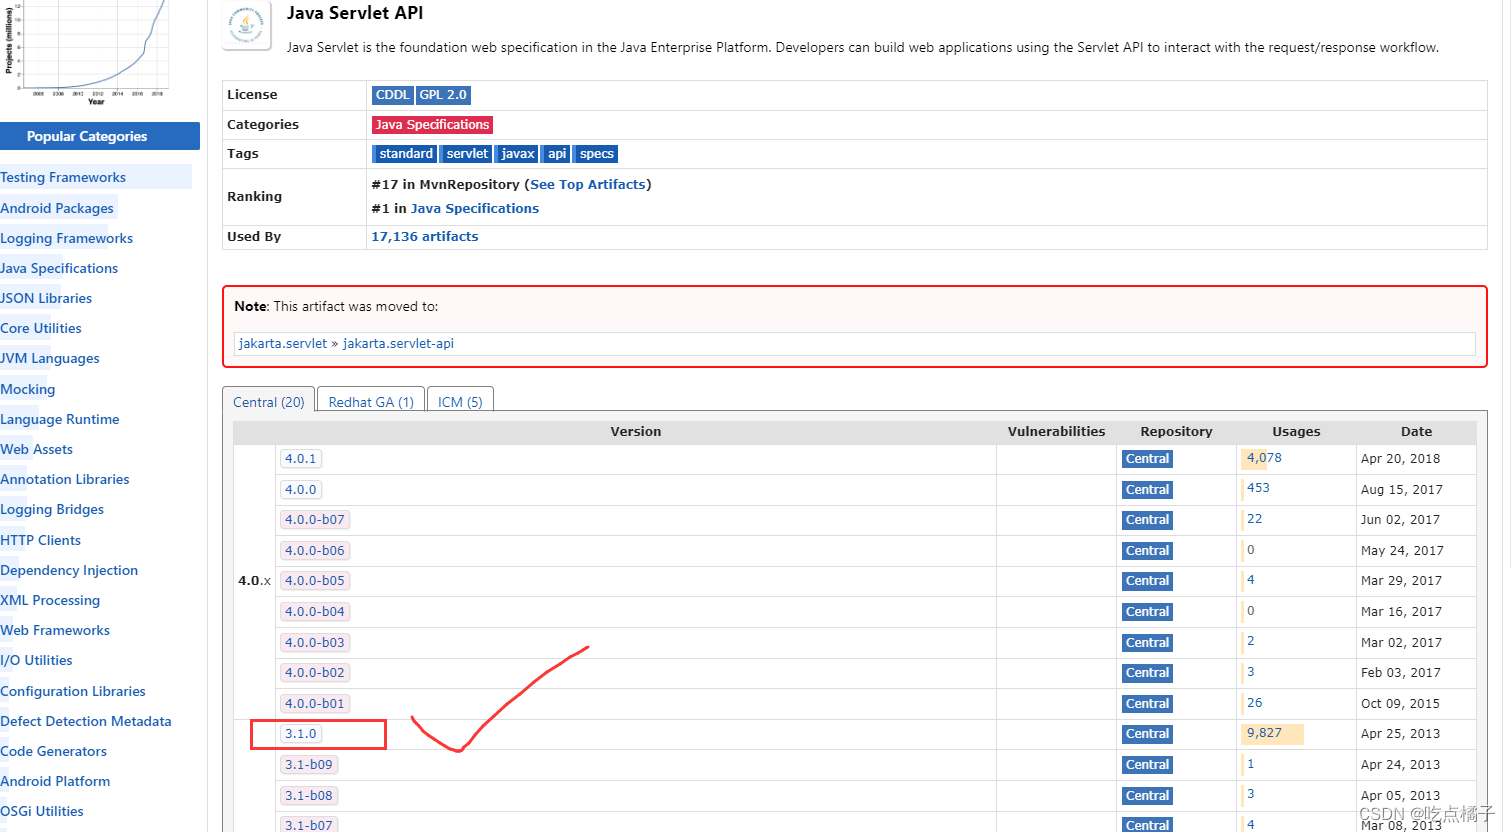Open Android Platform category
This screenshot has width=1511, height=832.
[55, 781]
